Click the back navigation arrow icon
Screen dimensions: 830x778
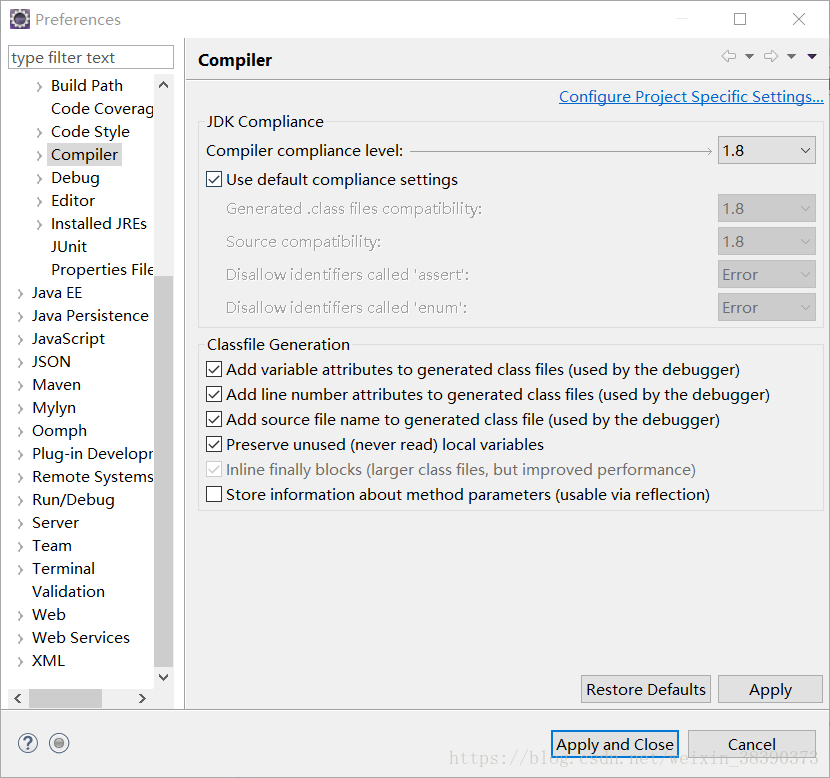[x=729, y=56]
